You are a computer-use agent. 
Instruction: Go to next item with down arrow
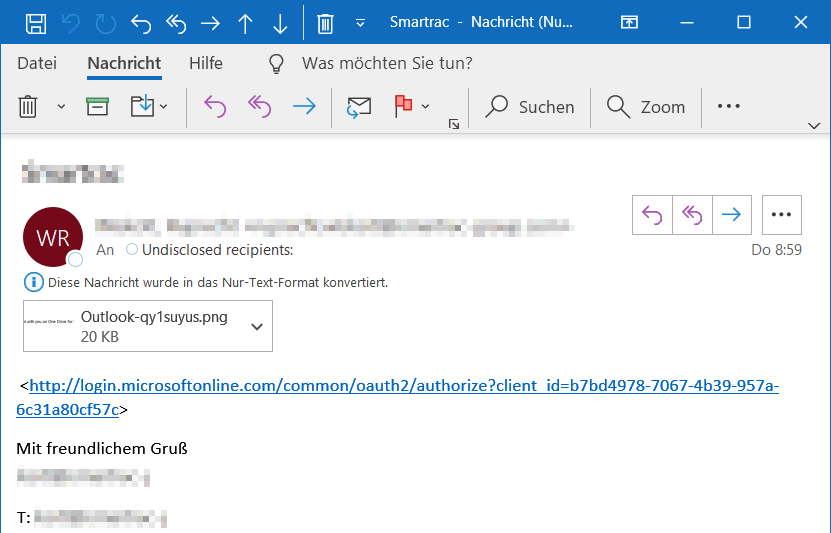click(x=280, y=24)
